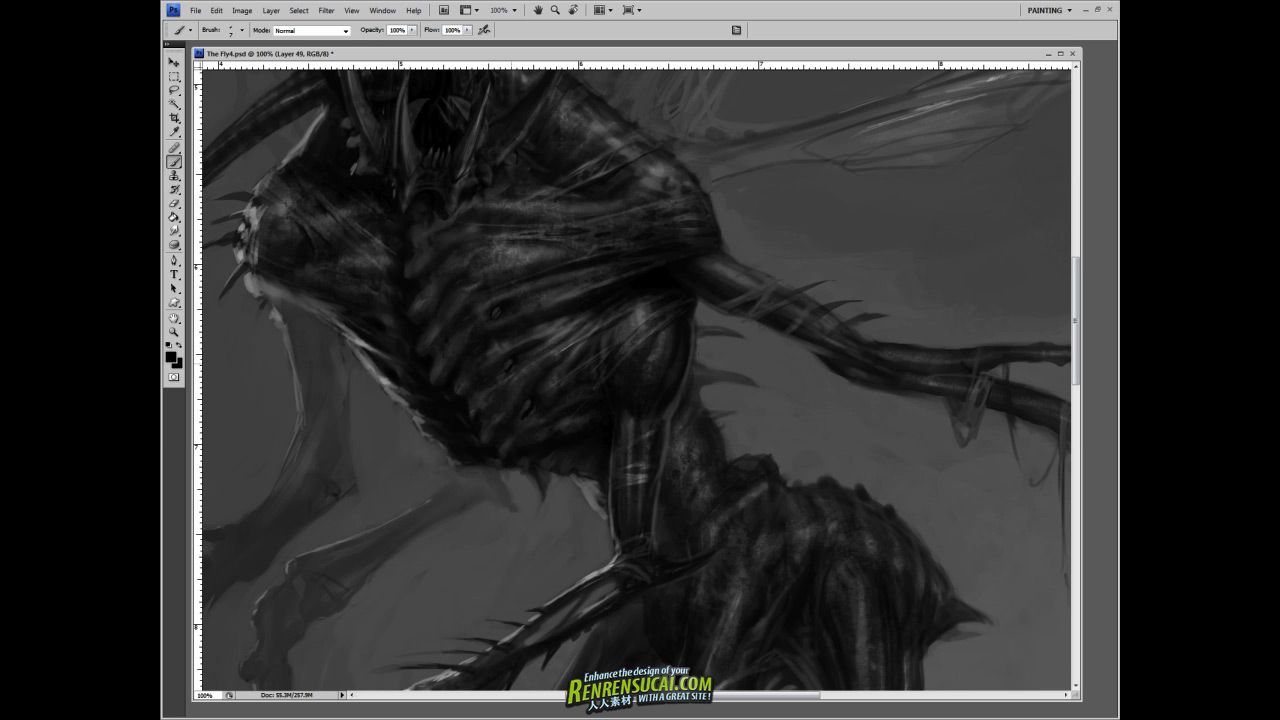Click the foreground color swatch
The width and height of the screenshot is (1280, 720).
[171, 357]
